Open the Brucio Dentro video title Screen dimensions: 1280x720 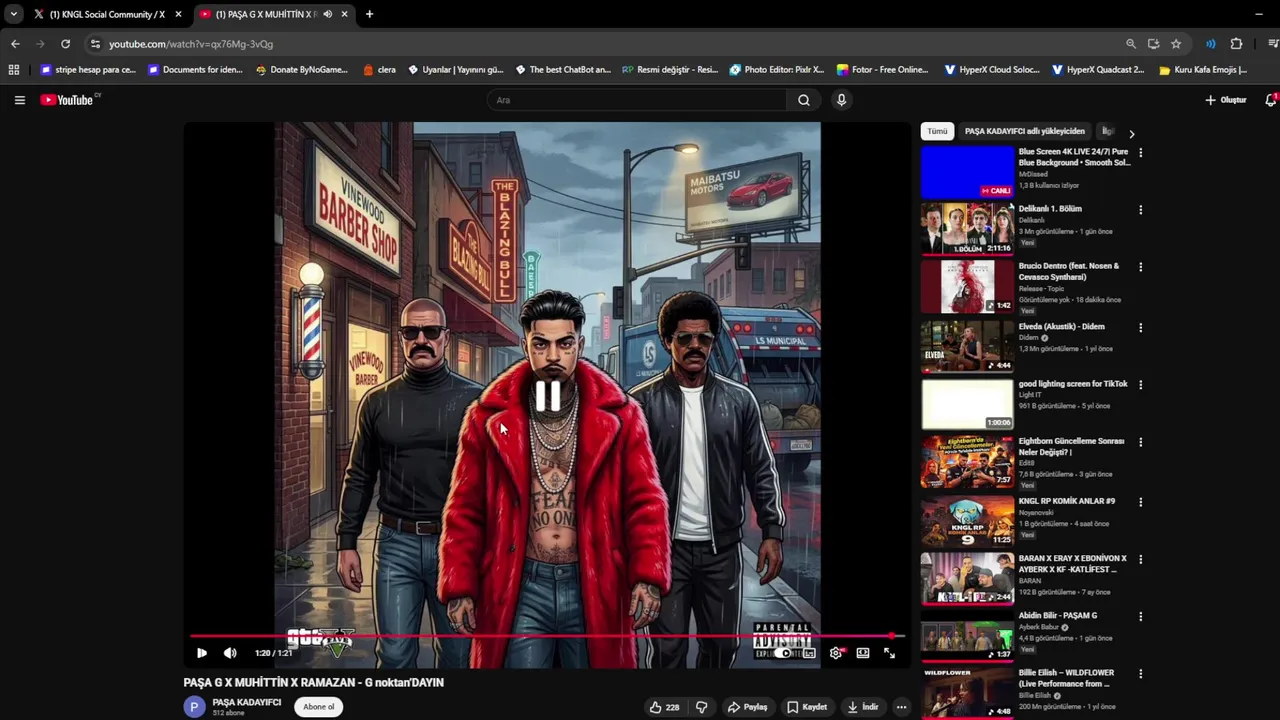(x=1069, y=271)
